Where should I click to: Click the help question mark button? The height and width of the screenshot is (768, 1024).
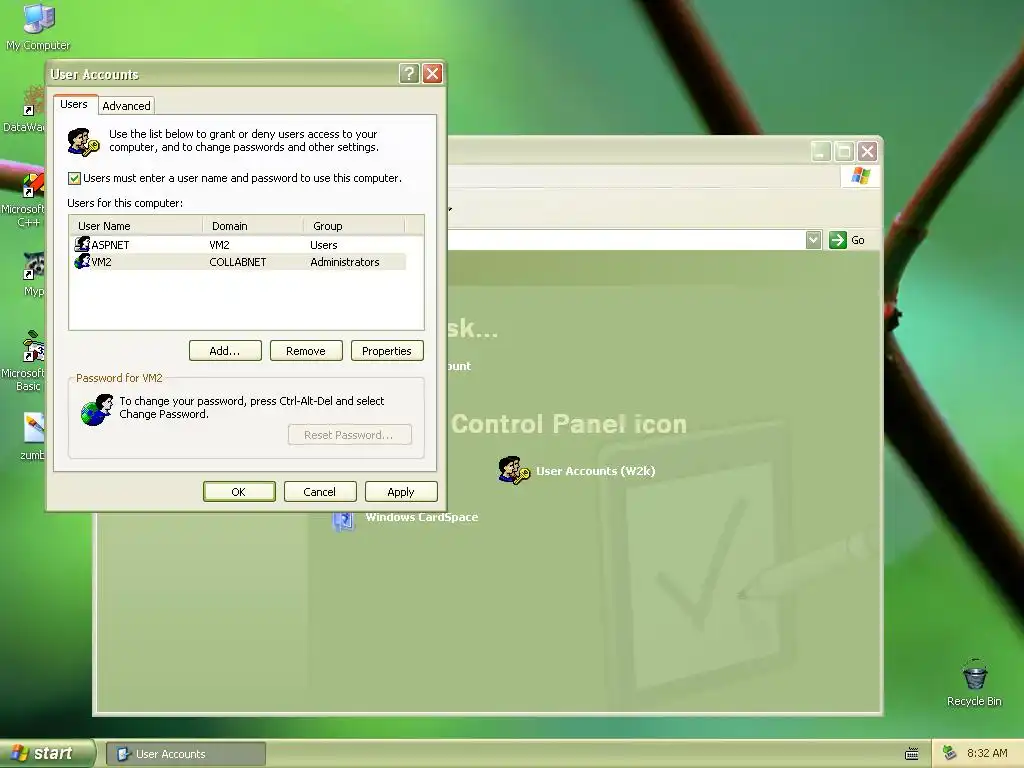(x=409, y=73)
